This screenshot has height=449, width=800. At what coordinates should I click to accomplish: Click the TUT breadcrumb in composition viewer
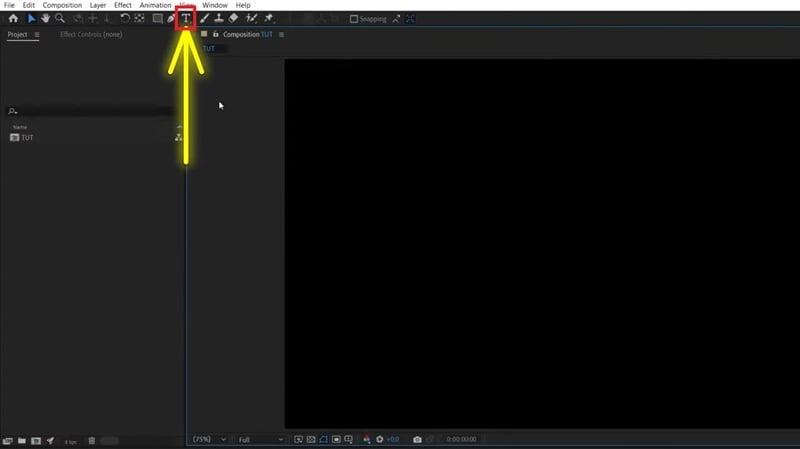[x=209, y=48]
